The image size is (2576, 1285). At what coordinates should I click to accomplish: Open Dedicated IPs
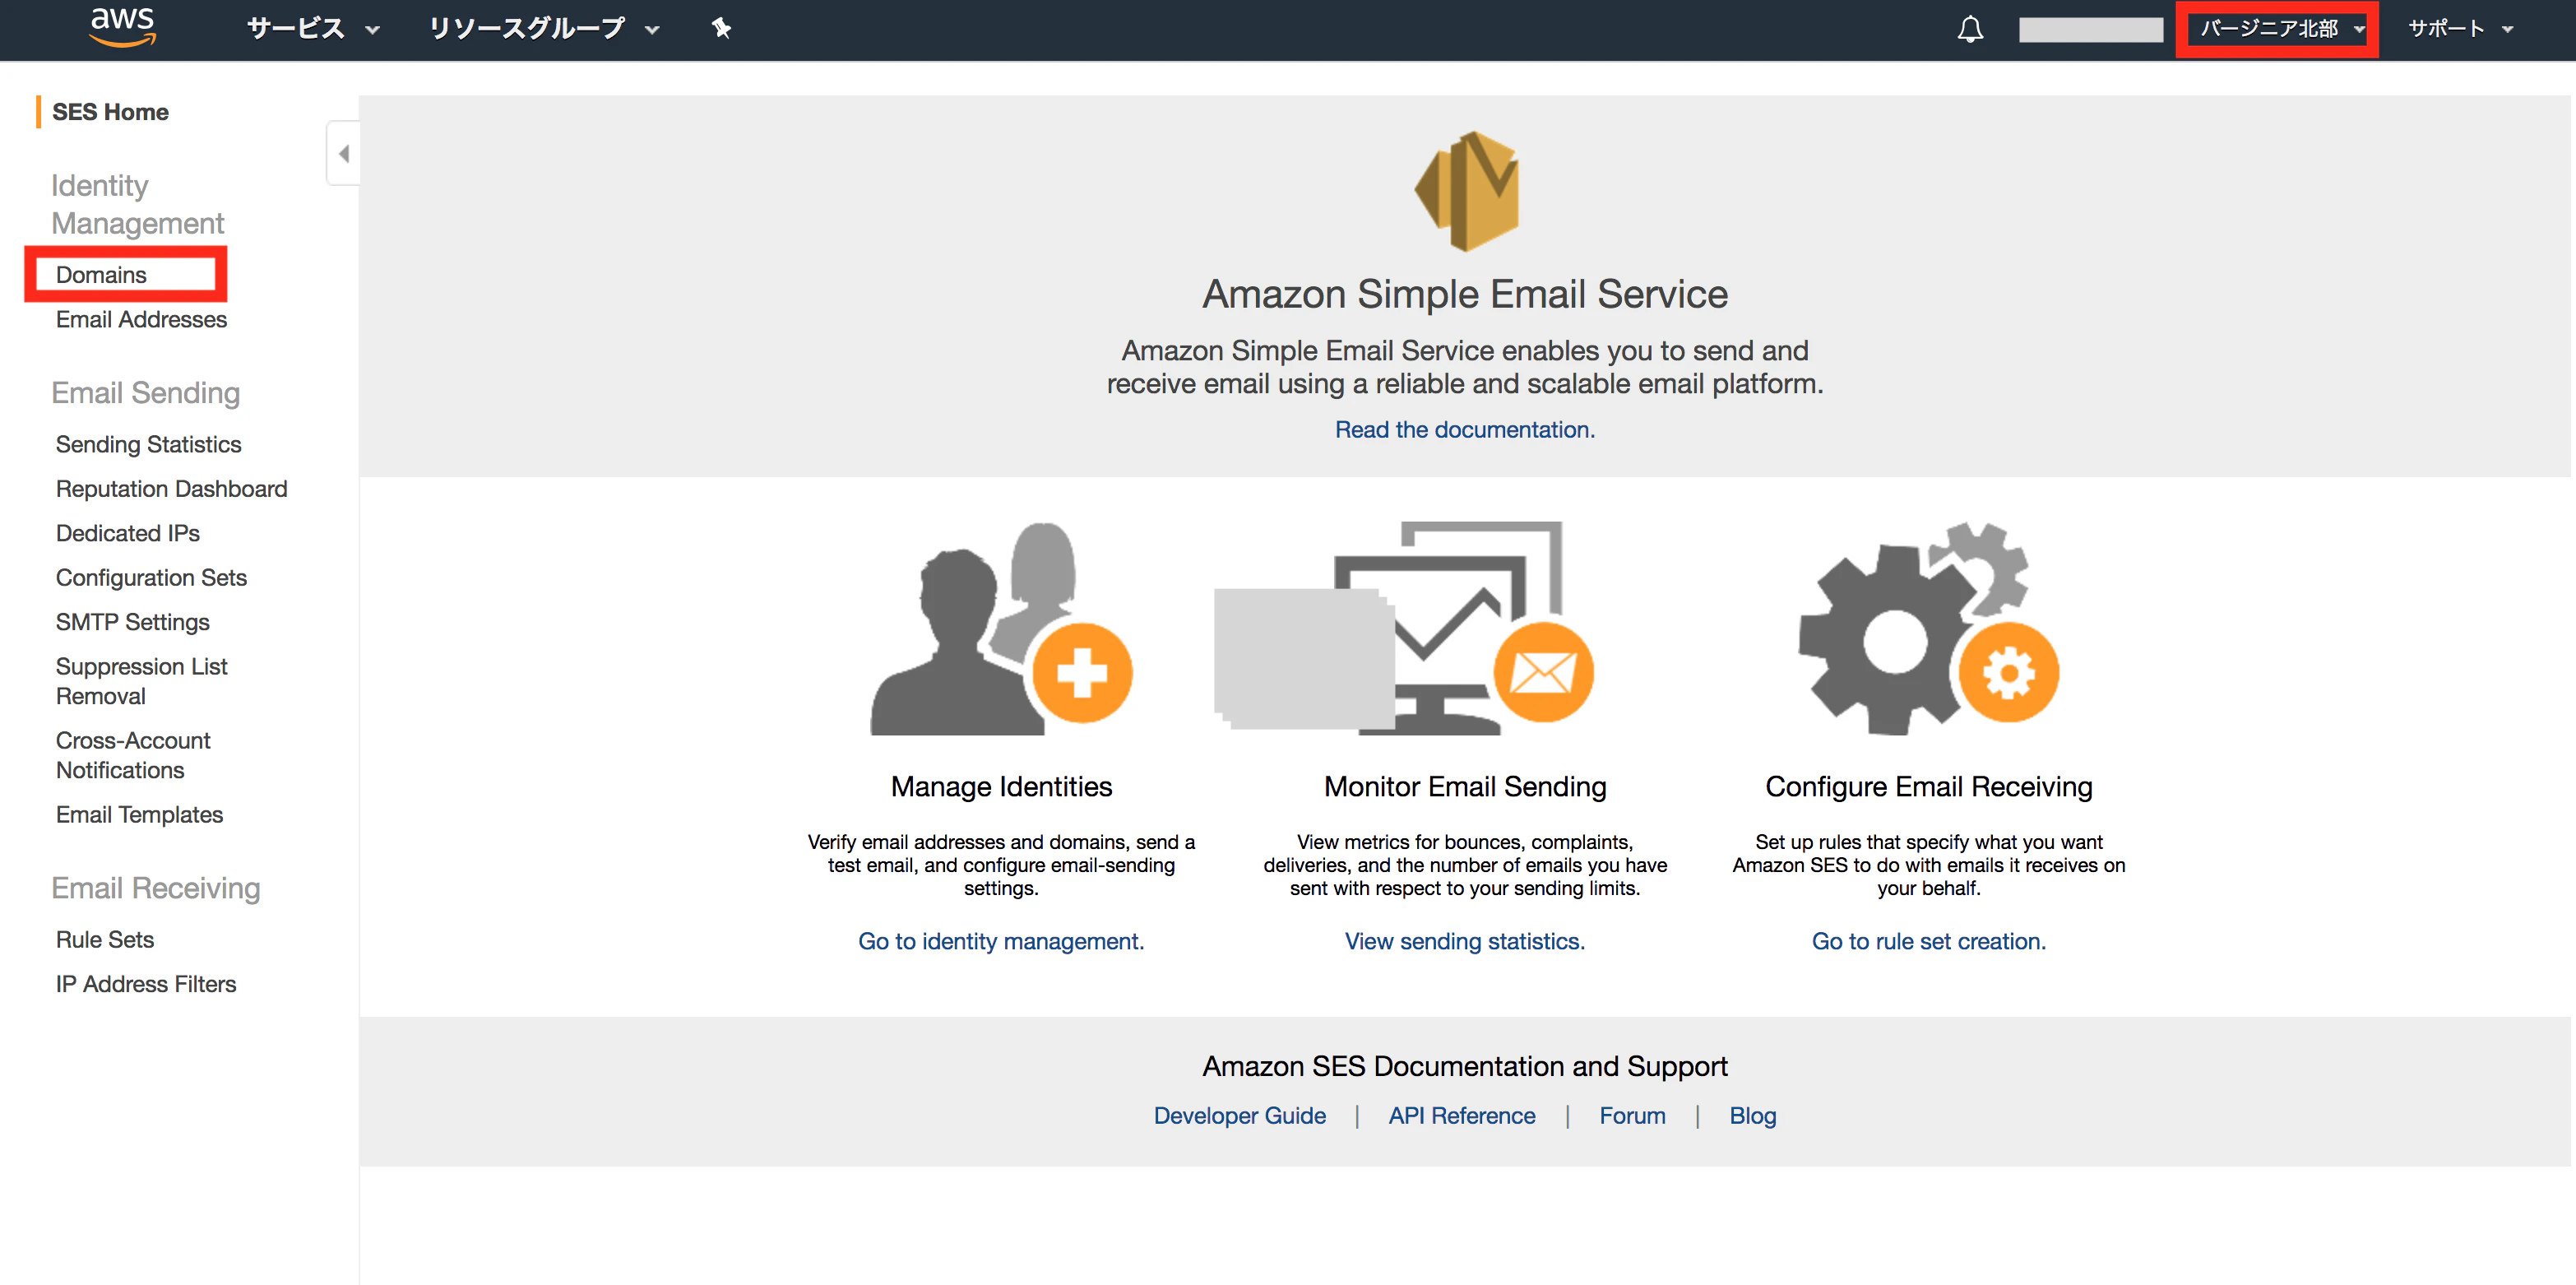coord(127,533)
